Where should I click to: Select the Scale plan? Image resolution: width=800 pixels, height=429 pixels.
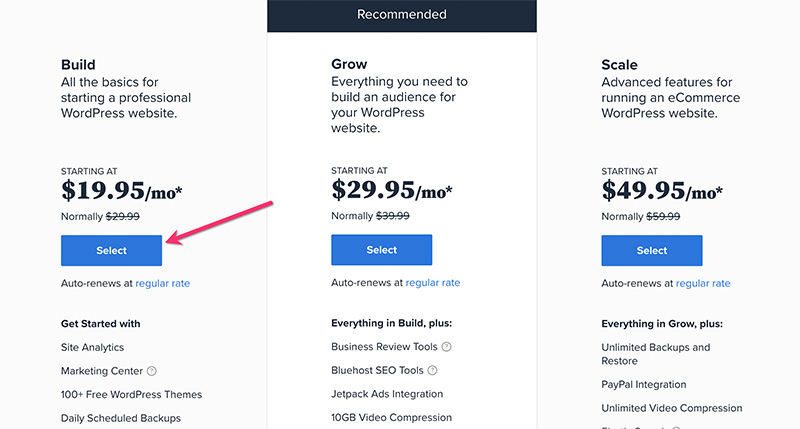point(652,250)
